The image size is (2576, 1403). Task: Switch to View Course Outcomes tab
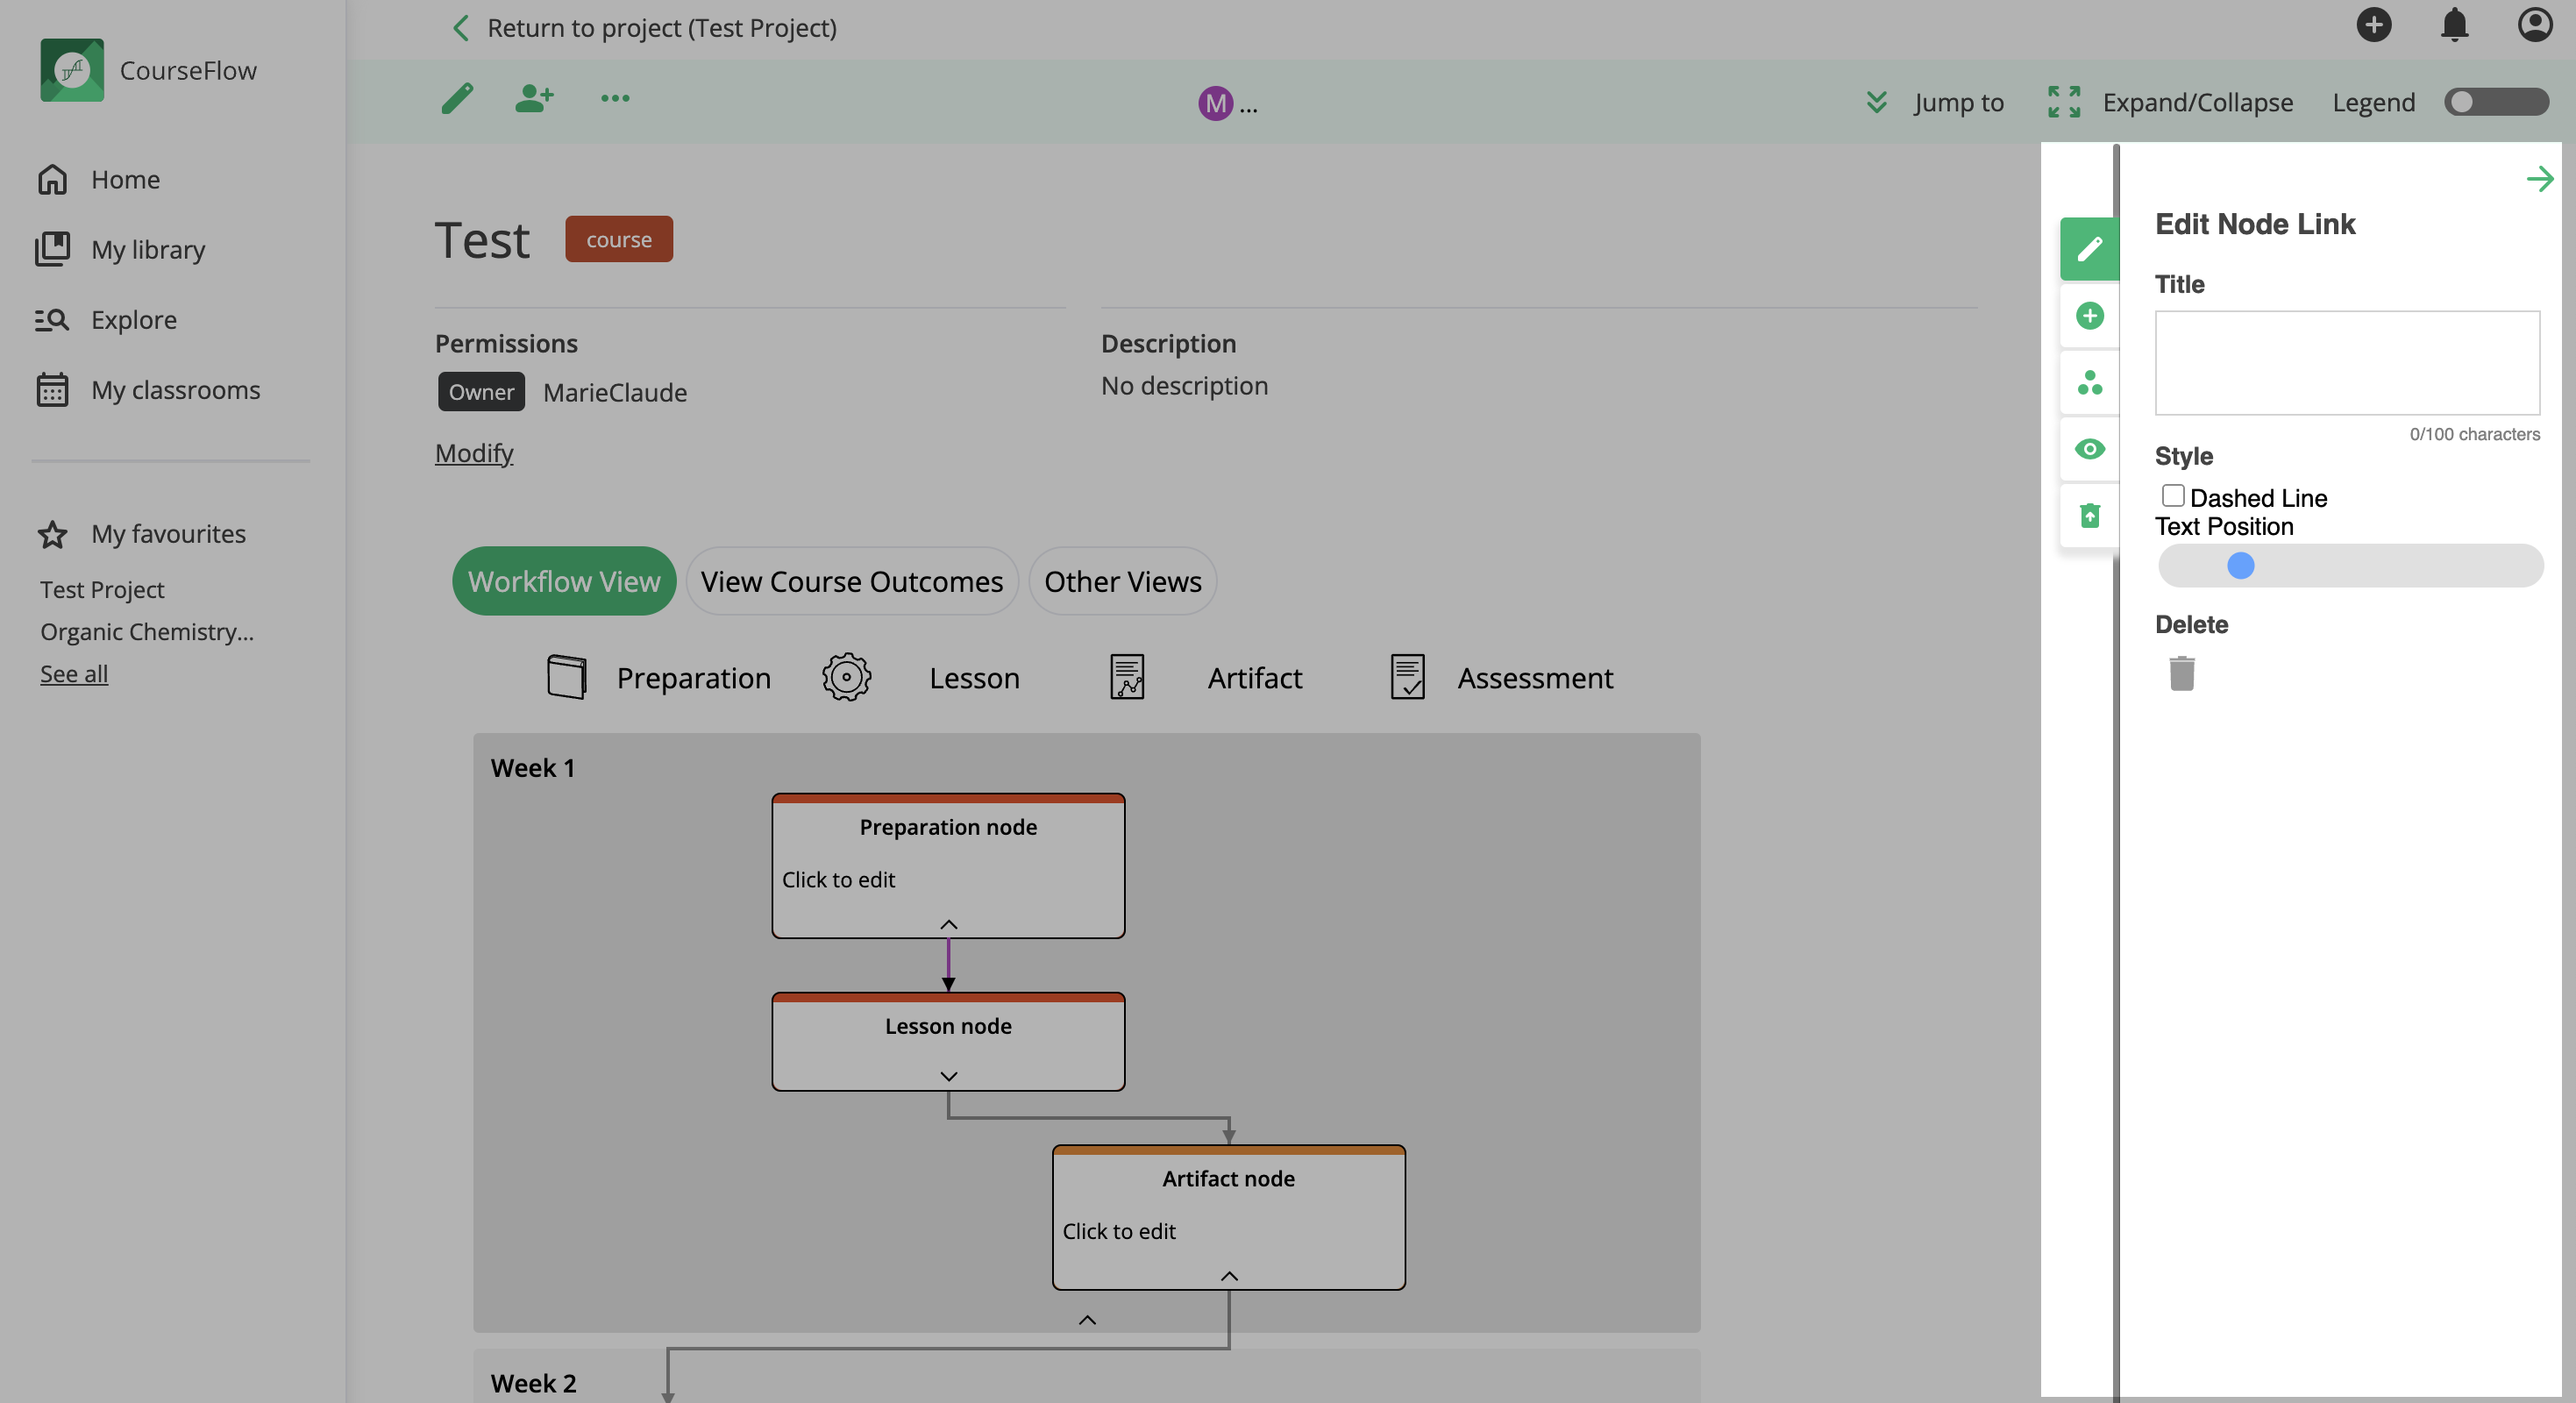(x=851, y=581)
